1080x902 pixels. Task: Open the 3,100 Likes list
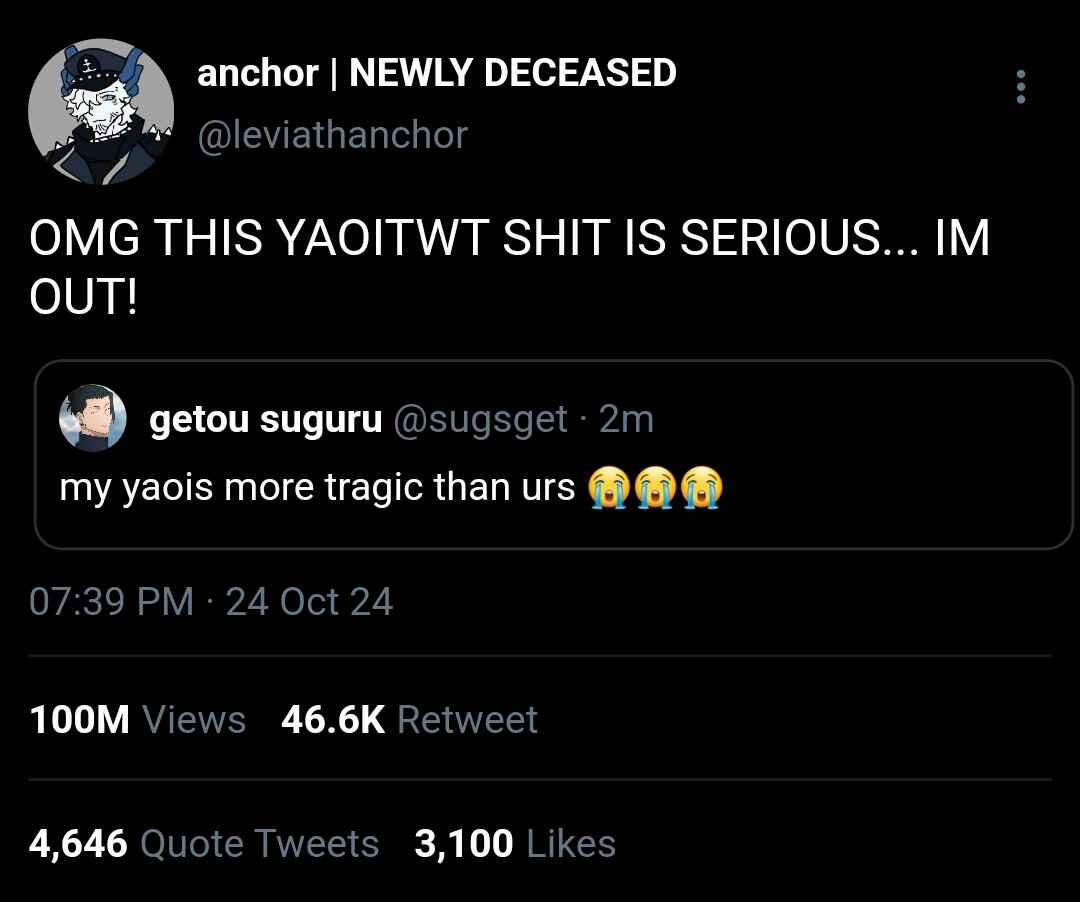click(514, 844)
